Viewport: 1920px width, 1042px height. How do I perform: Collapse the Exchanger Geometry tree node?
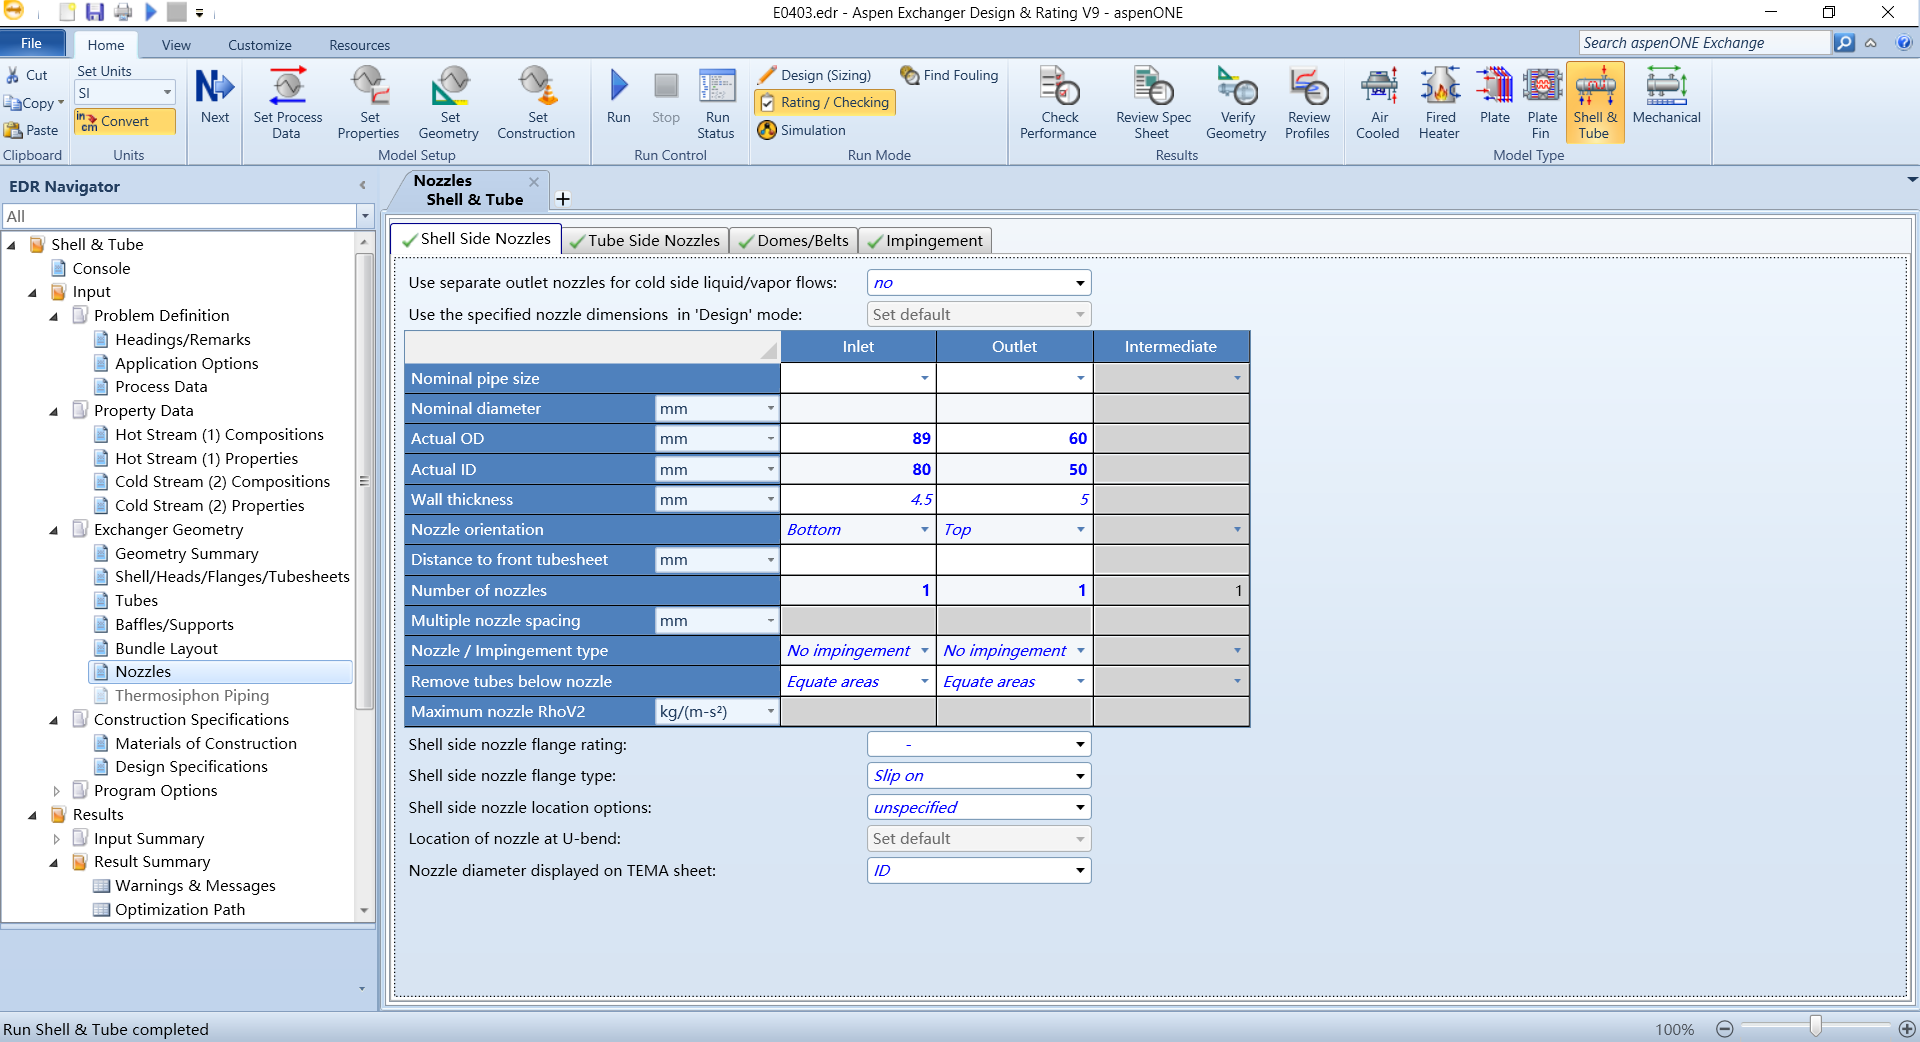click(54, 530)
